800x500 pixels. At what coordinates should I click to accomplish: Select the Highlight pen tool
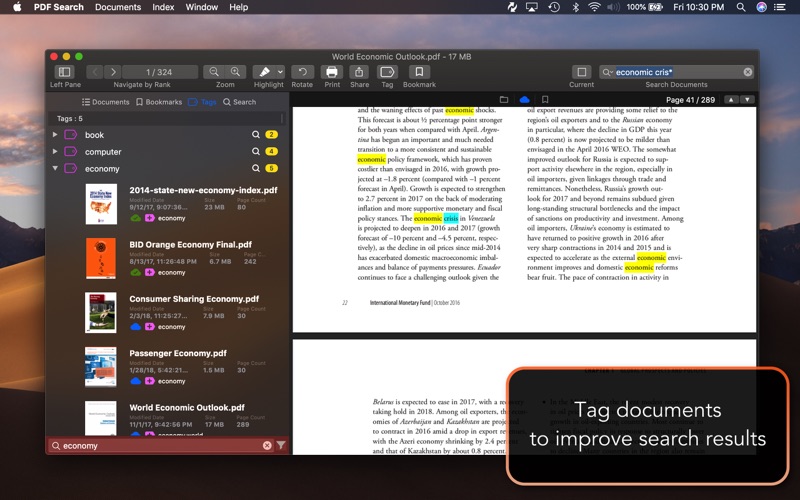(x=264, y=72)
